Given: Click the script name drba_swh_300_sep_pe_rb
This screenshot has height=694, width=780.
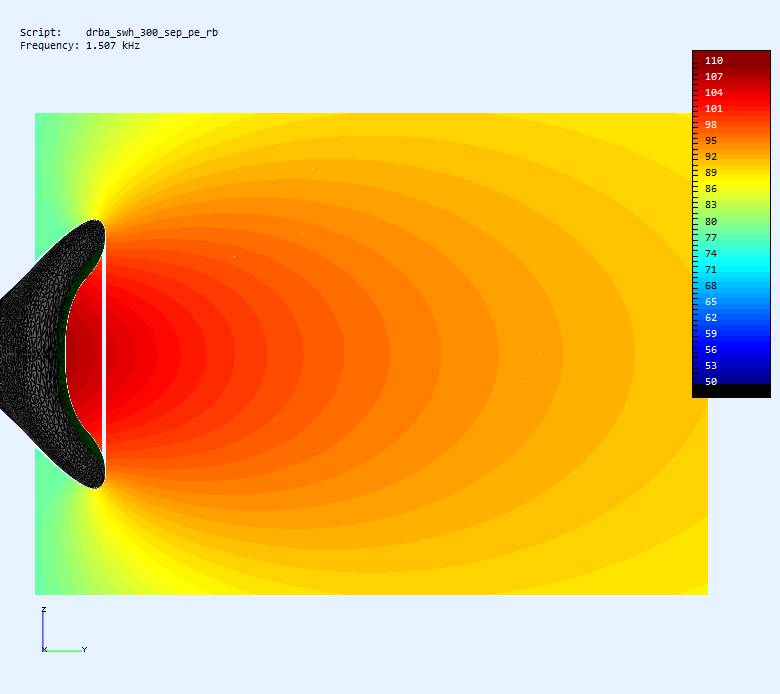Looking at the screenshot, I should [152, 32].
